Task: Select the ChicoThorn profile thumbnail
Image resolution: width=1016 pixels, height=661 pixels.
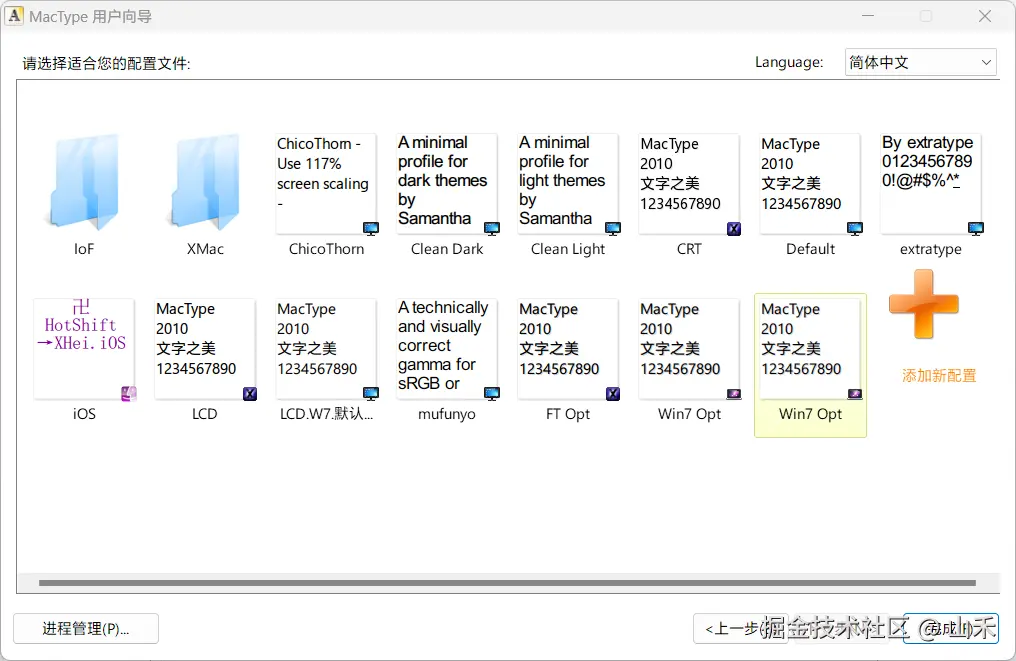Action: click(326, 183)
